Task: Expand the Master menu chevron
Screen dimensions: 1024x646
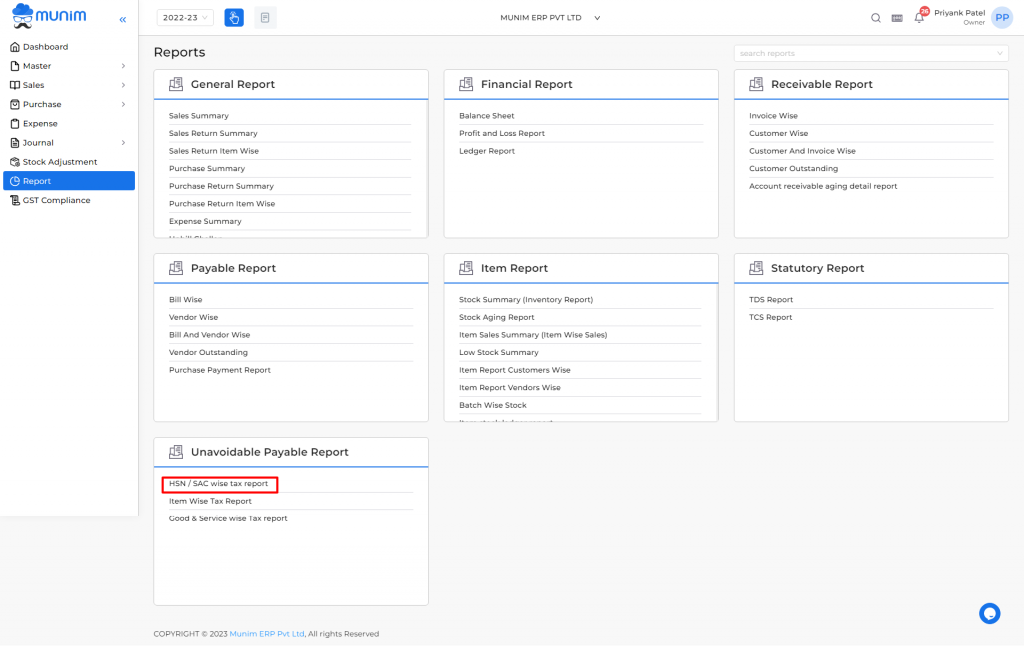Action: click(x=123, y=66)
